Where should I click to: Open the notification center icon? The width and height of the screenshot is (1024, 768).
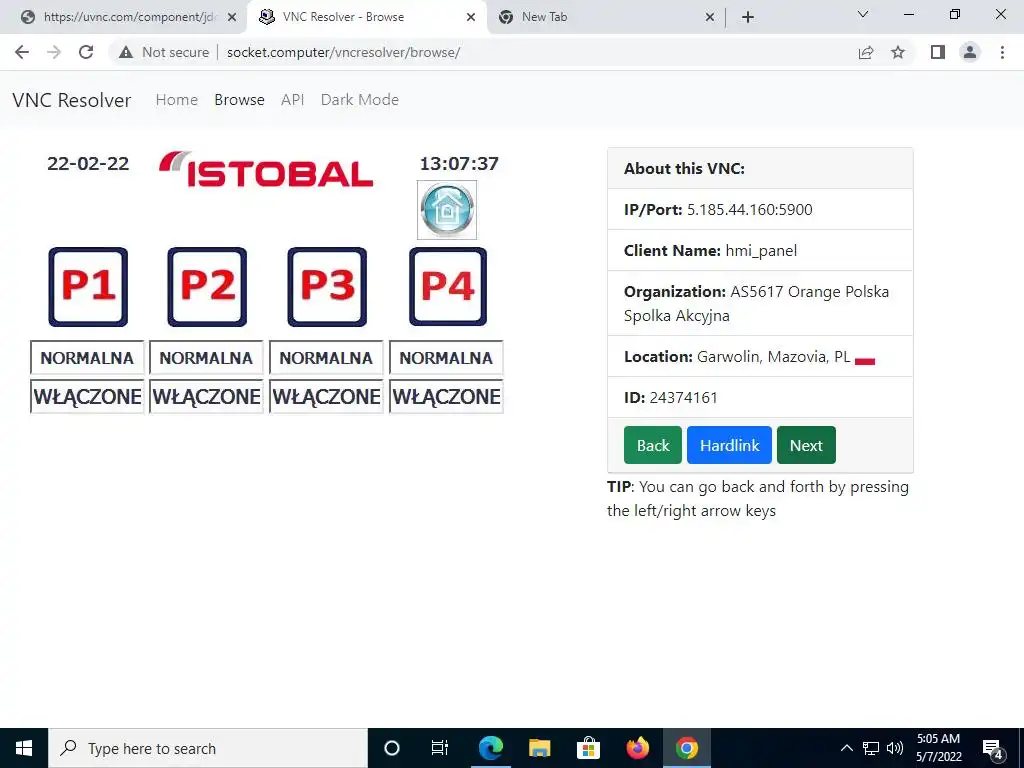coord(993,749)
